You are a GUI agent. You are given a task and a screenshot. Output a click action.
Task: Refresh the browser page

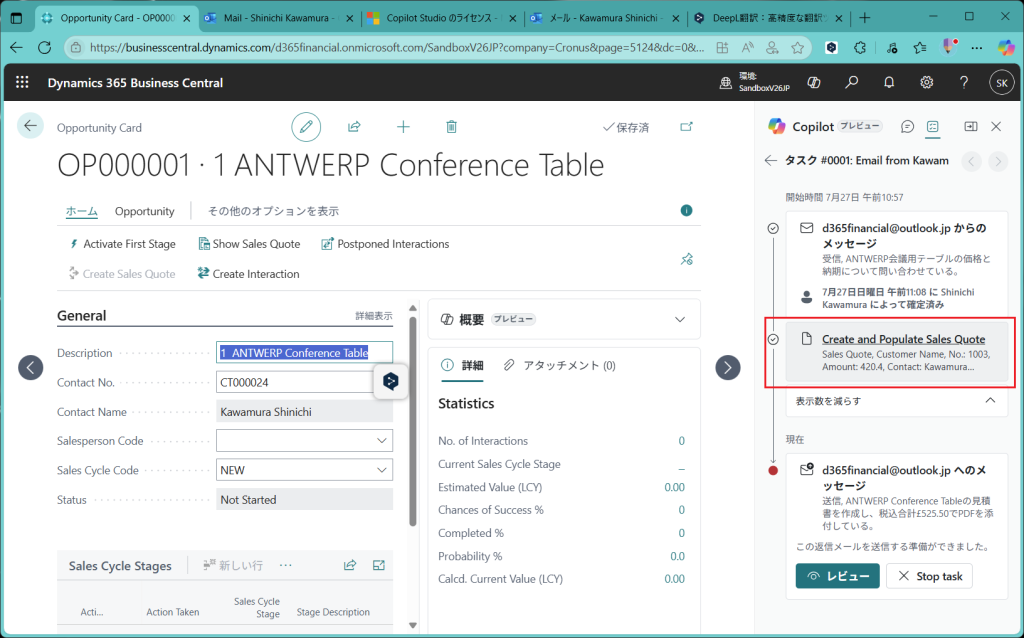point(44,47)
